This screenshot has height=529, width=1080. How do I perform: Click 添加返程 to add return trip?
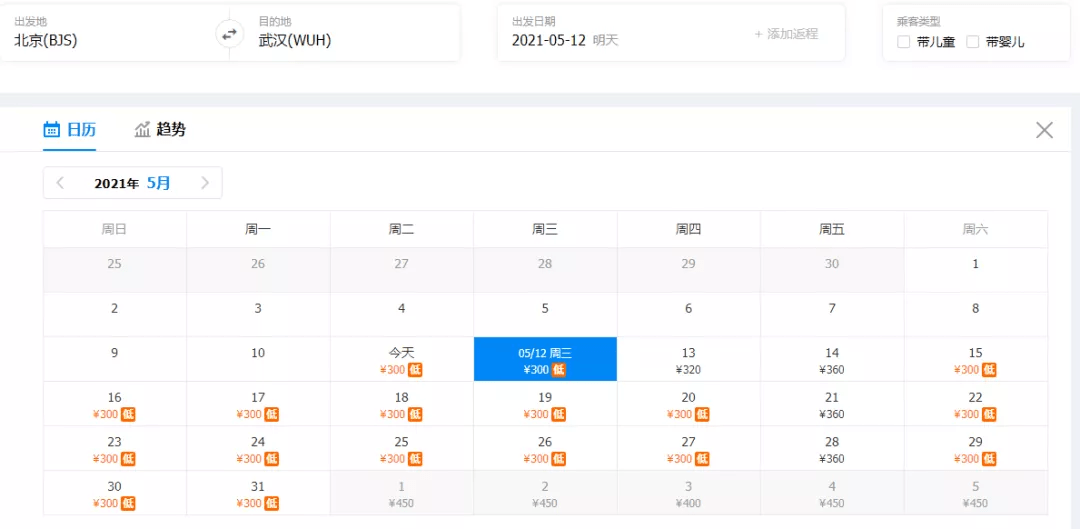[x=786, y=34]
